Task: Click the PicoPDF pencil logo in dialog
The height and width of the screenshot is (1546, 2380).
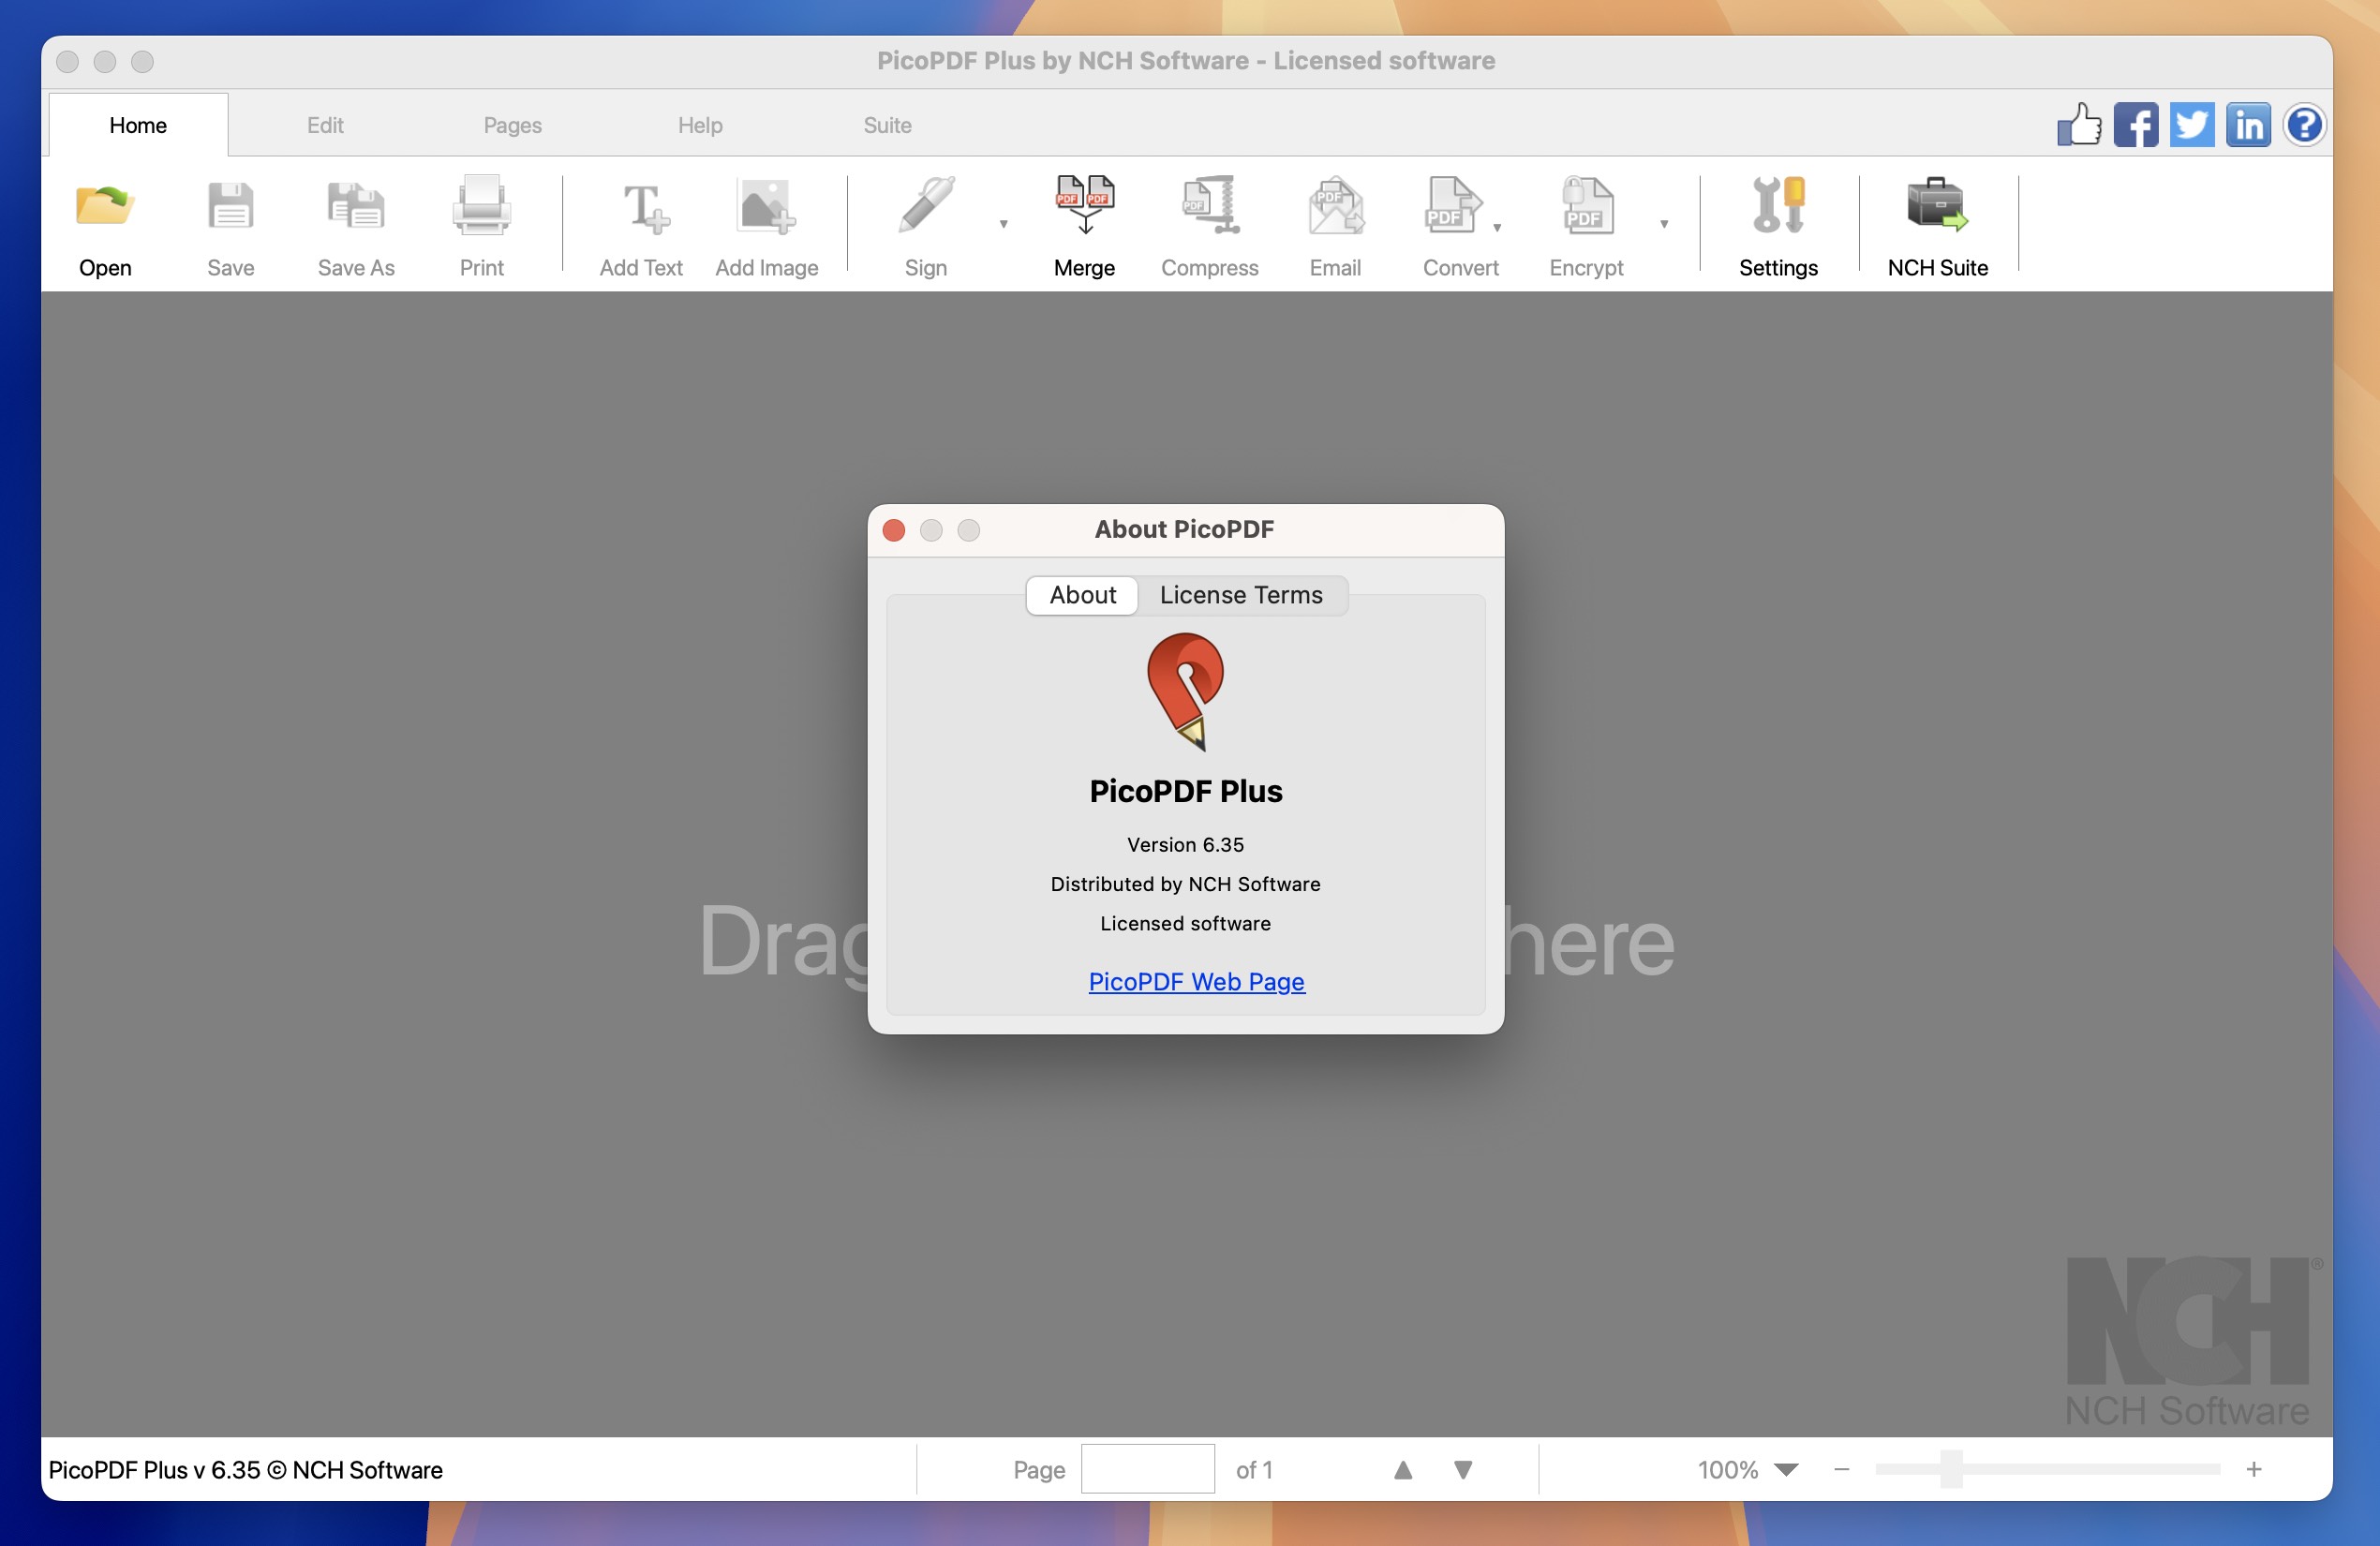Action: tap(1186, 692)
